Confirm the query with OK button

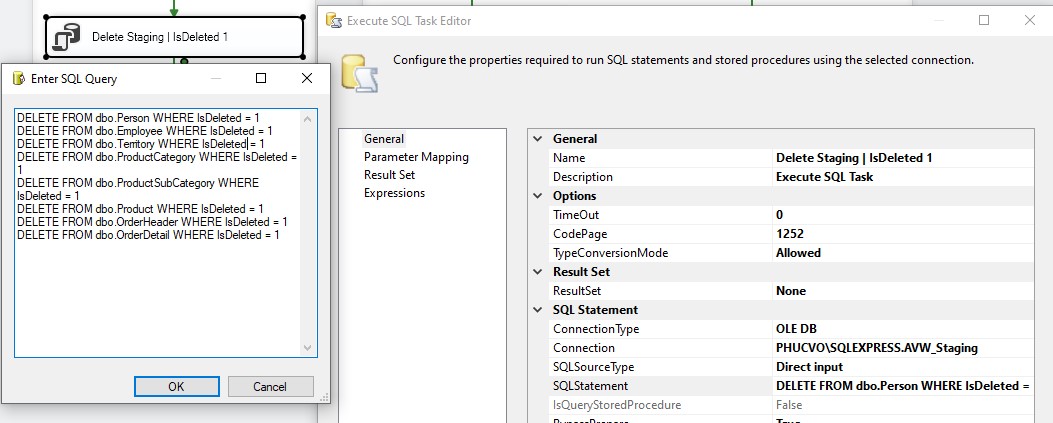[x=176, y=387]
